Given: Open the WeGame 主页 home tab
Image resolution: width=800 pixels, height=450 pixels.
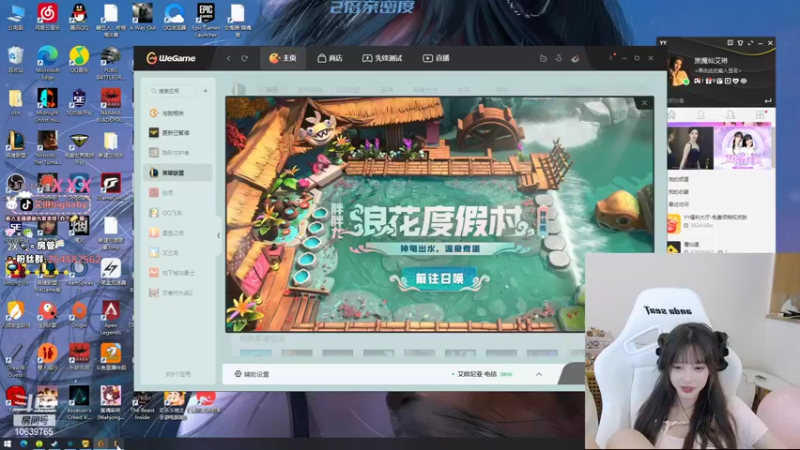Looking at the screenshot, I should click(283, 58).
